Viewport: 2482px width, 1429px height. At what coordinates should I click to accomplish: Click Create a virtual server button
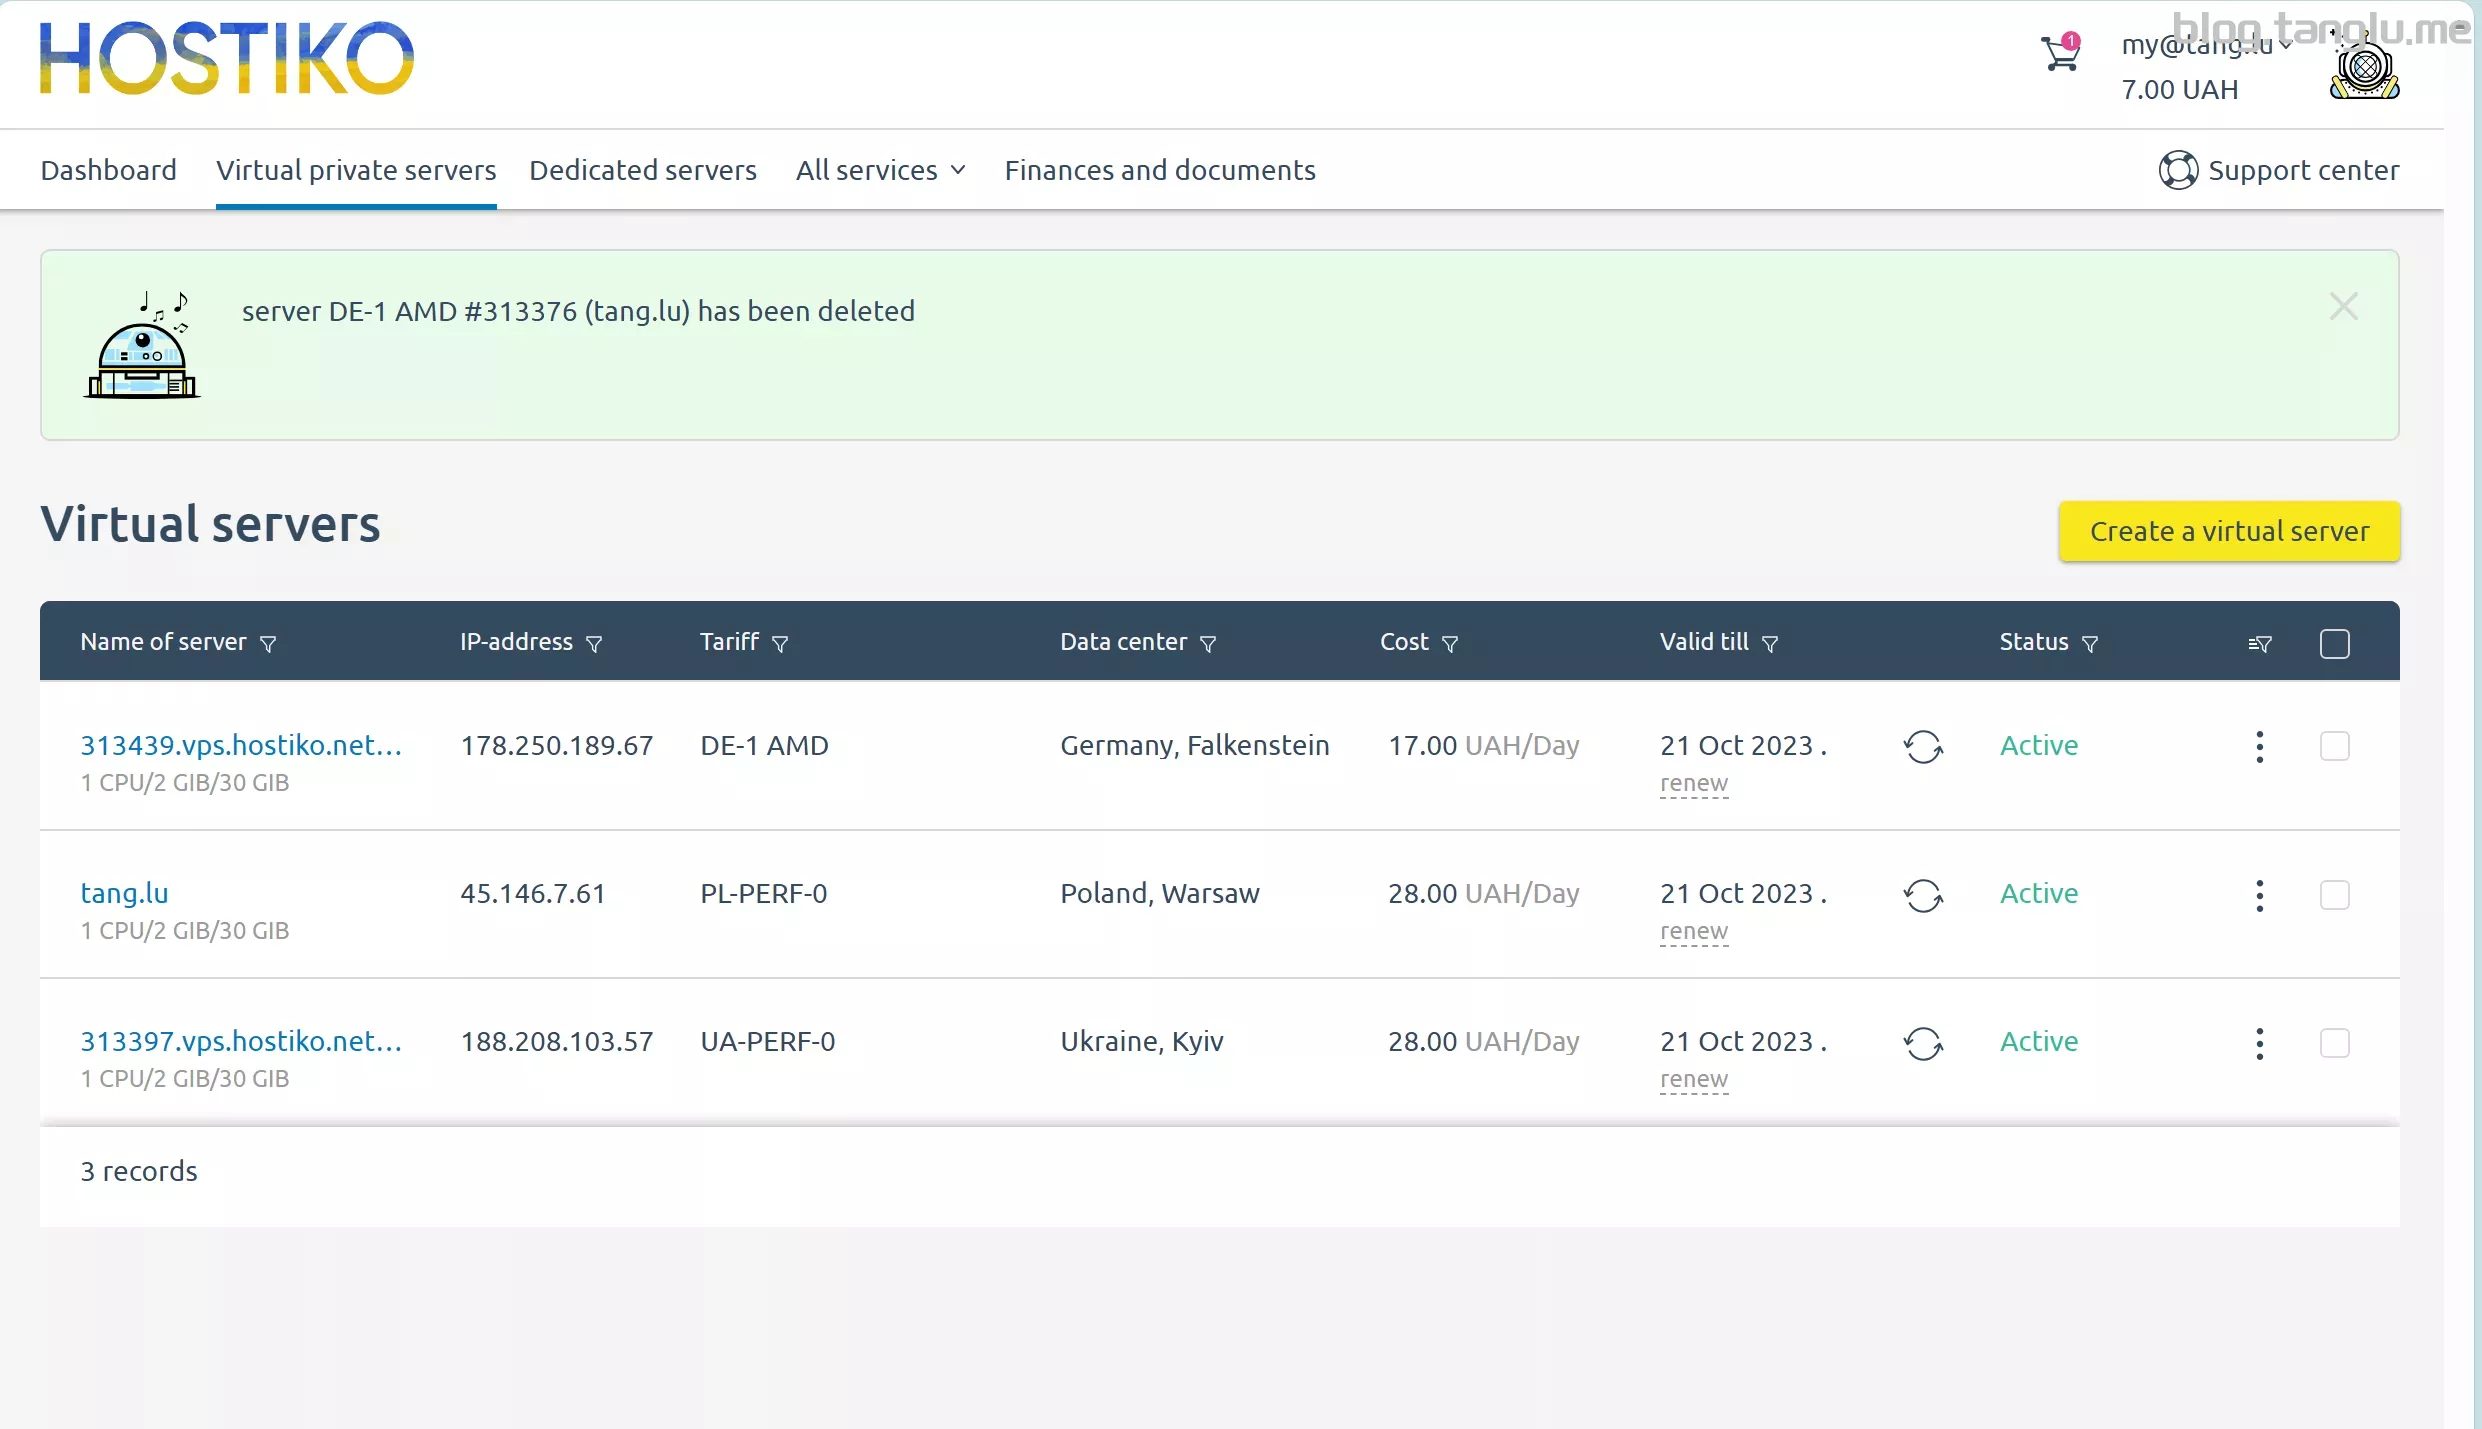(x=2229, y=531)
